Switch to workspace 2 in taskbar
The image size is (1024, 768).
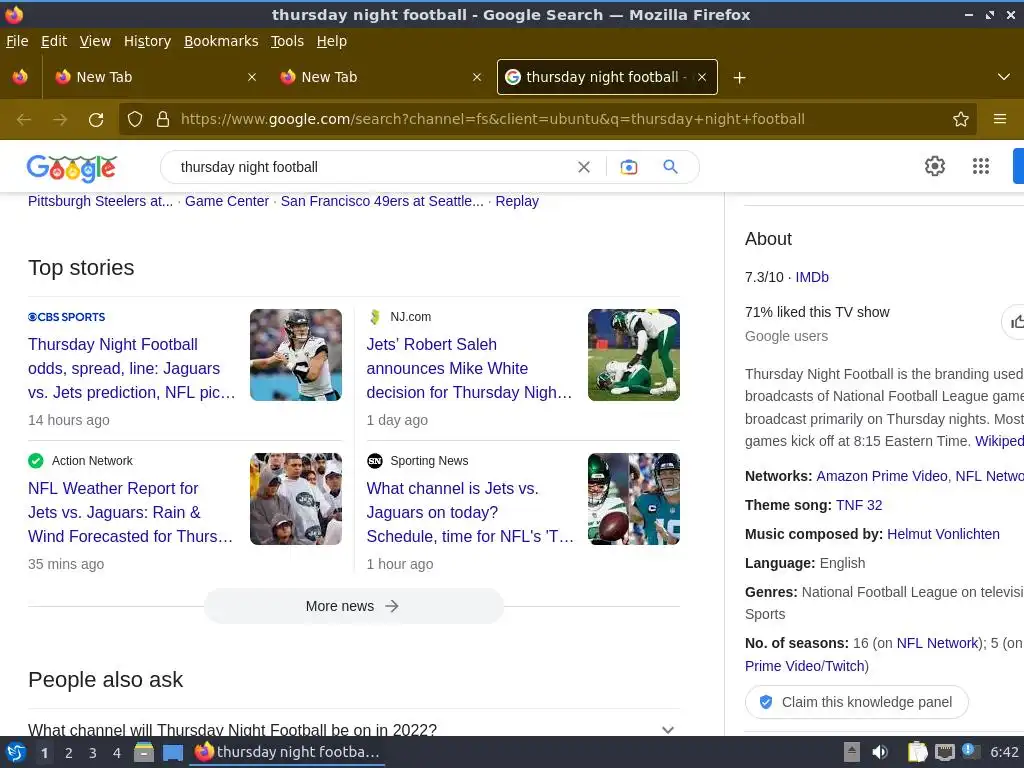pos(68,753)
